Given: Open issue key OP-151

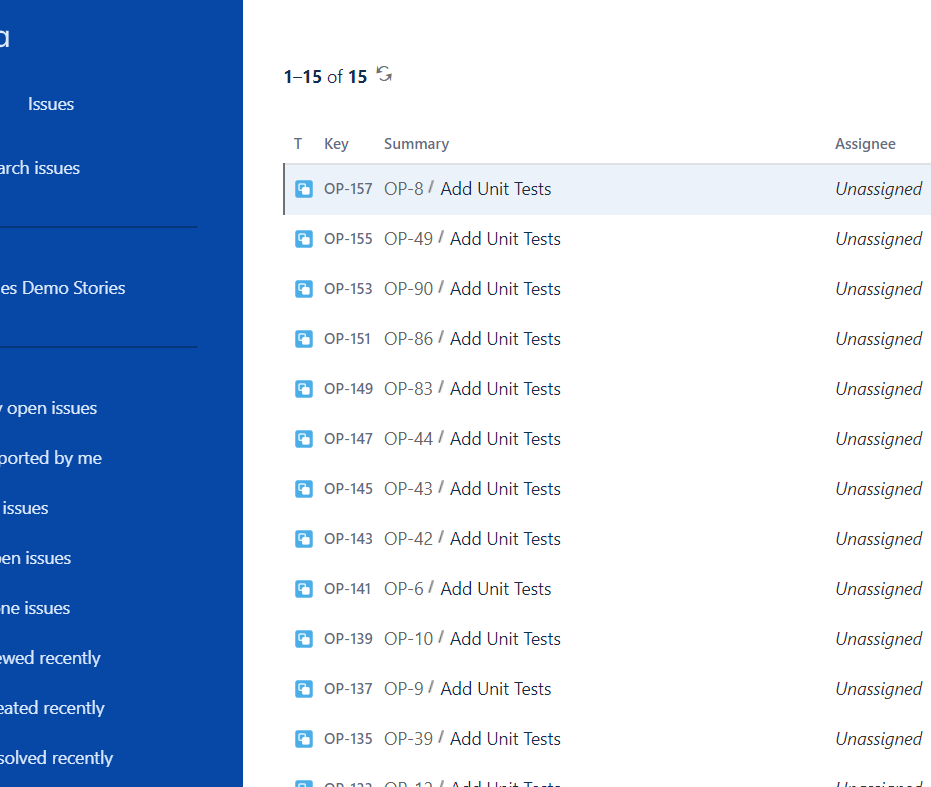Looking at the screenshot, I should click(x=347, y=339).
